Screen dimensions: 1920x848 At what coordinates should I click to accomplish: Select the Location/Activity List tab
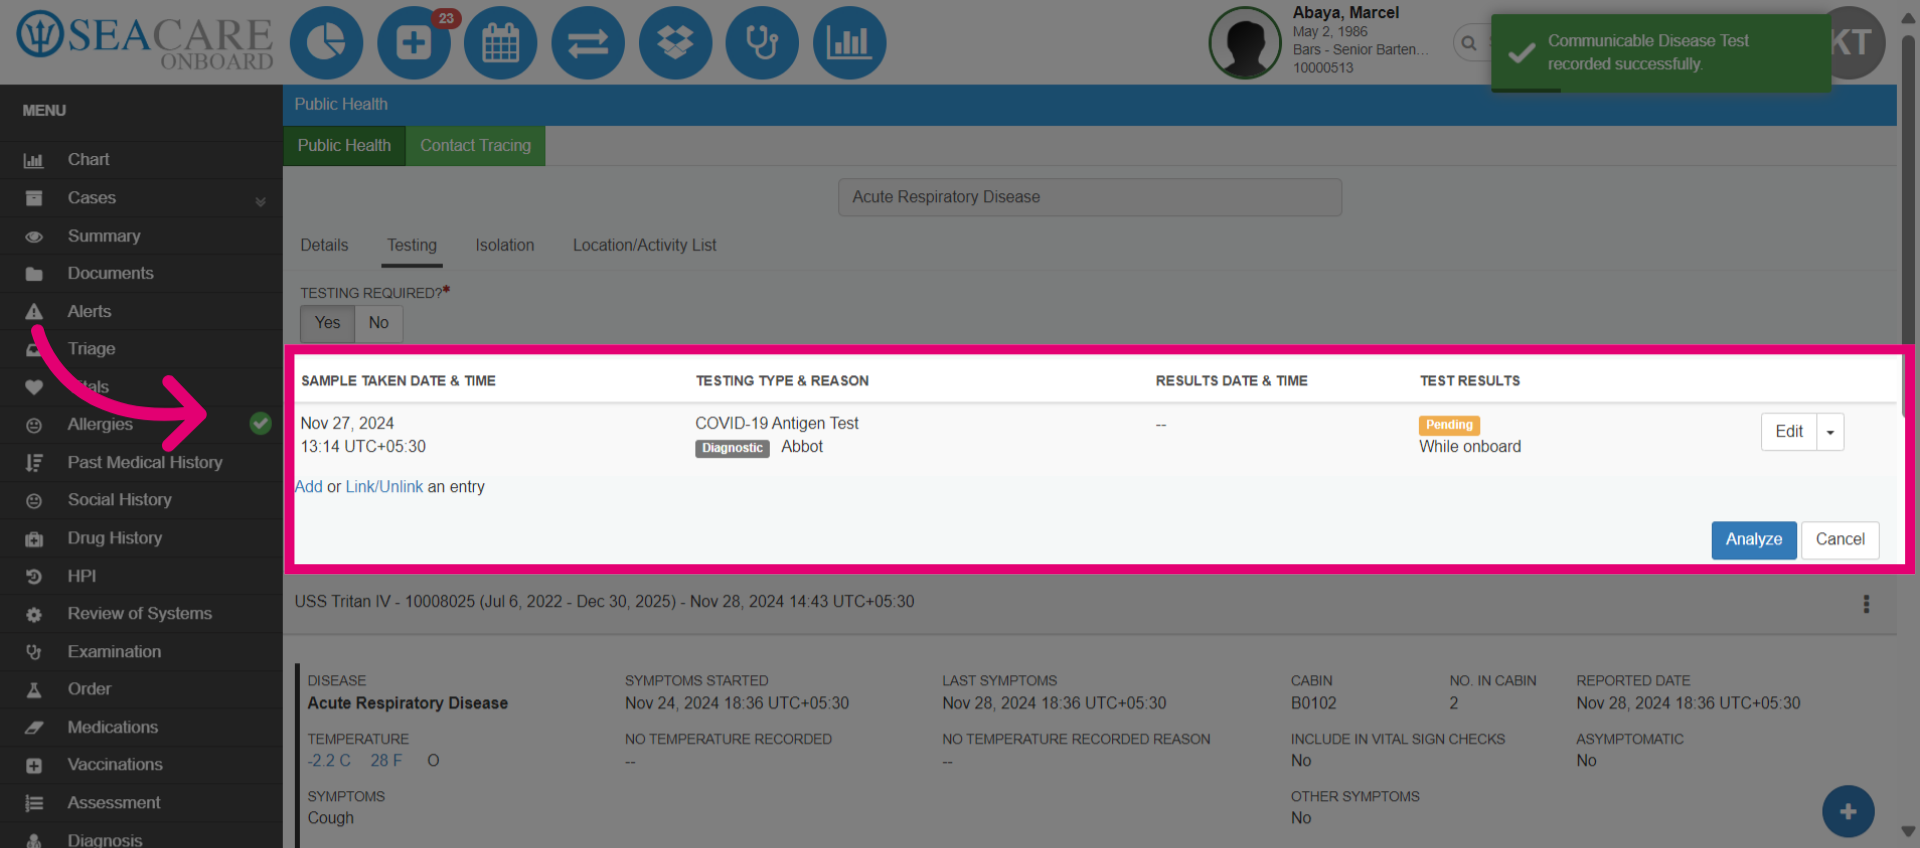644,245
